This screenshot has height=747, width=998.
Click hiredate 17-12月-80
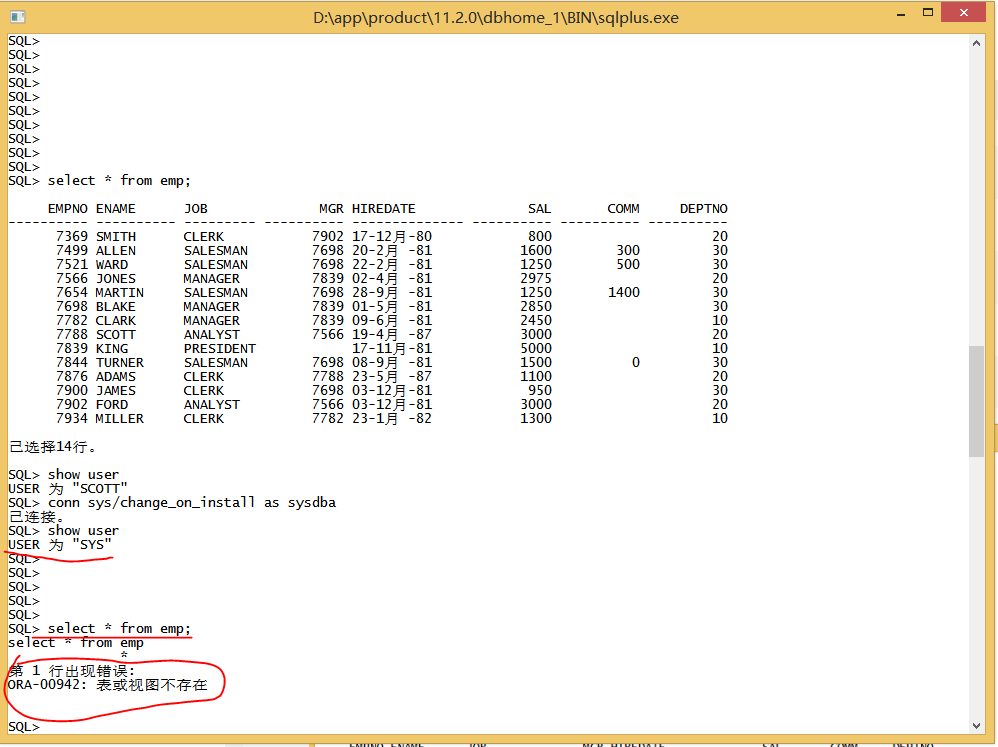[x=392, y=237]
